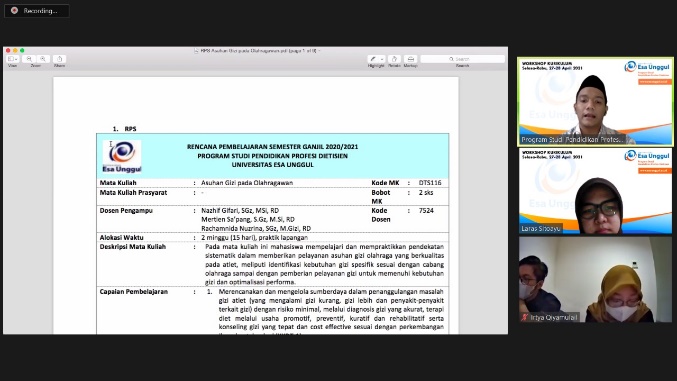Click the red recording dot icon
Viewport: 677px width, 381px height.
click(14, 10)
